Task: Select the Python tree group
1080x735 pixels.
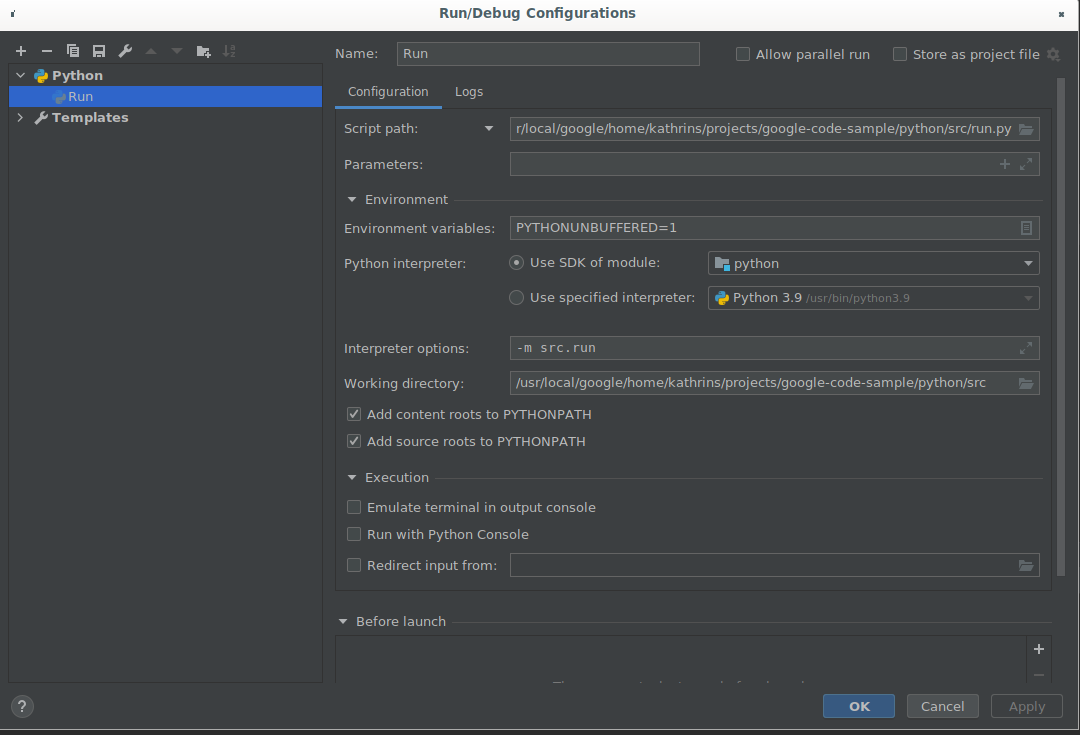Action: pos(77,75)
